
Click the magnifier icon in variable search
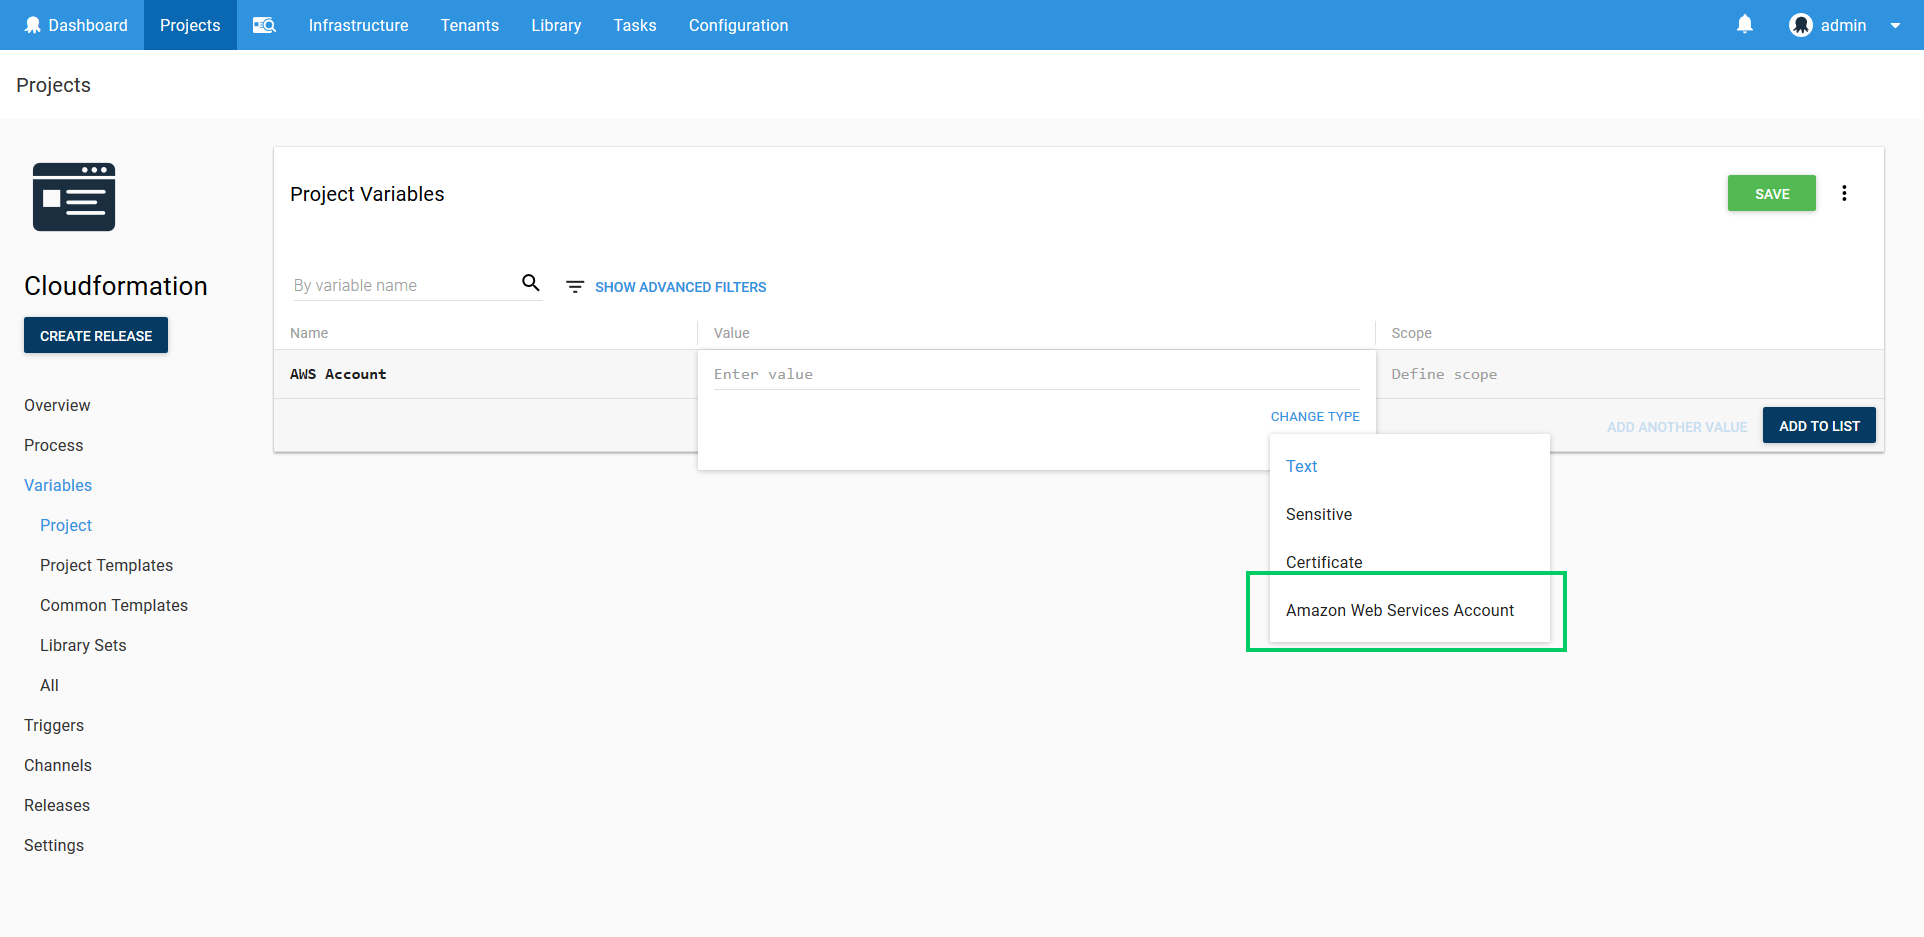531,283
